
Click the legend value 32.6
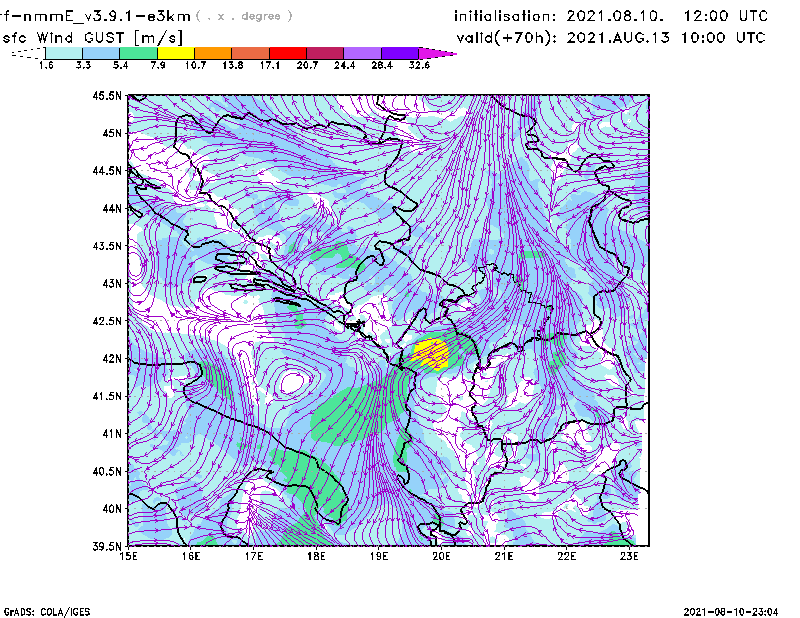(419, 65)
